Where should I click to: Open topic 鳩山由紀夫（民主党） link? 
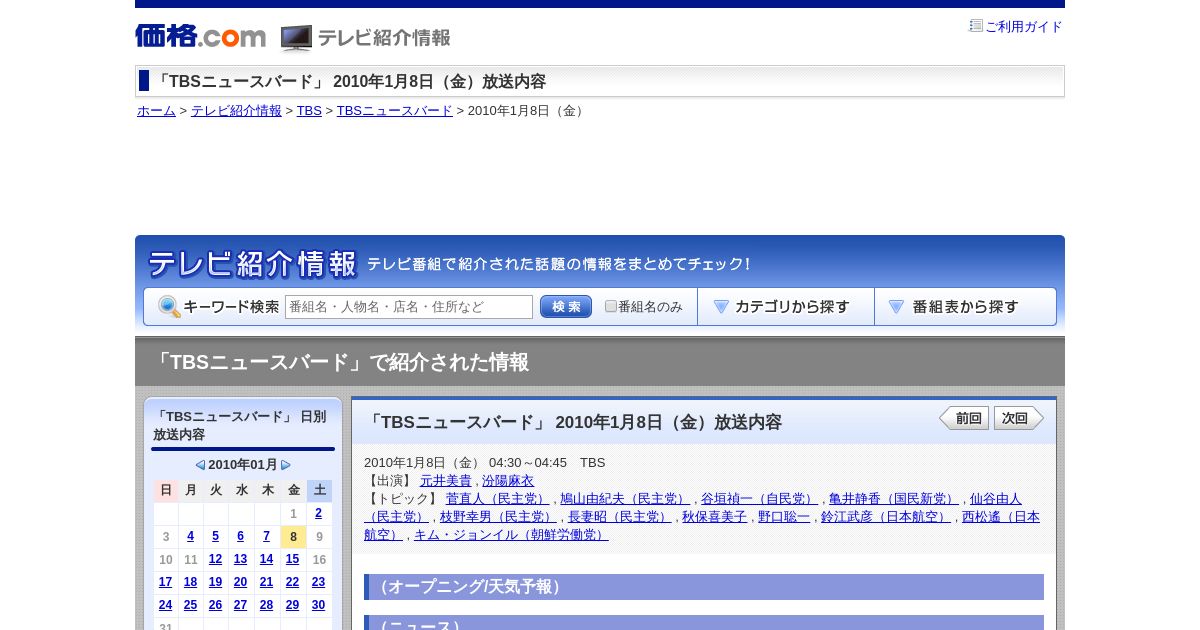point(625,499)
